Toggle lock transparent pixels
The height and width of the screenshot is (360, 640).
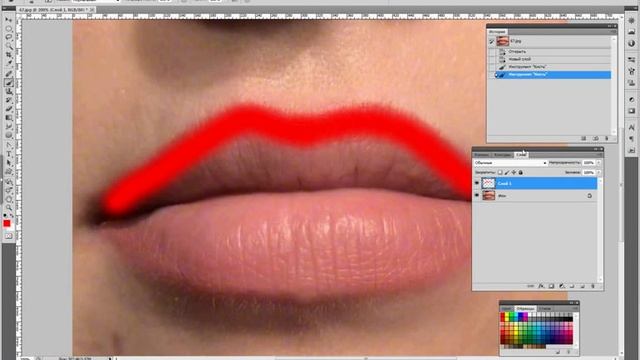500,173
